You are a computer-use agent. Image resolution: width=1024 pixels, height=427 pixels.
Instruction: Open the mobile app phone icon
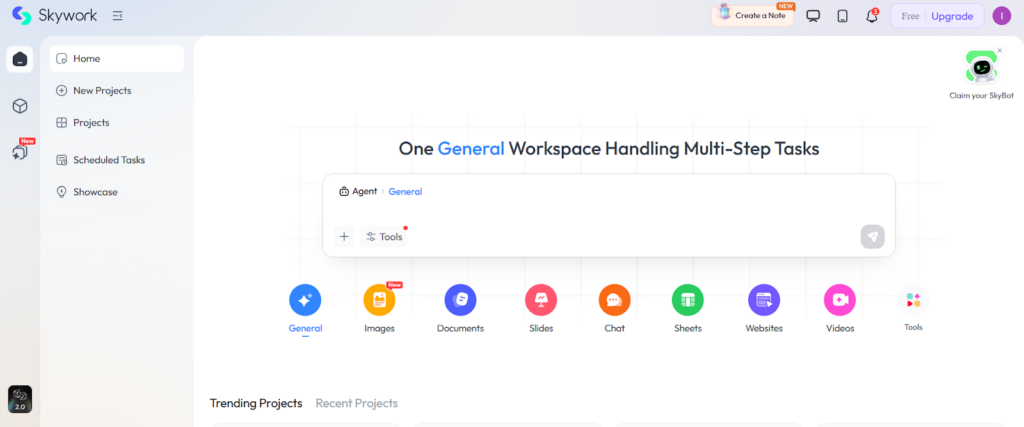click(842, 16)
